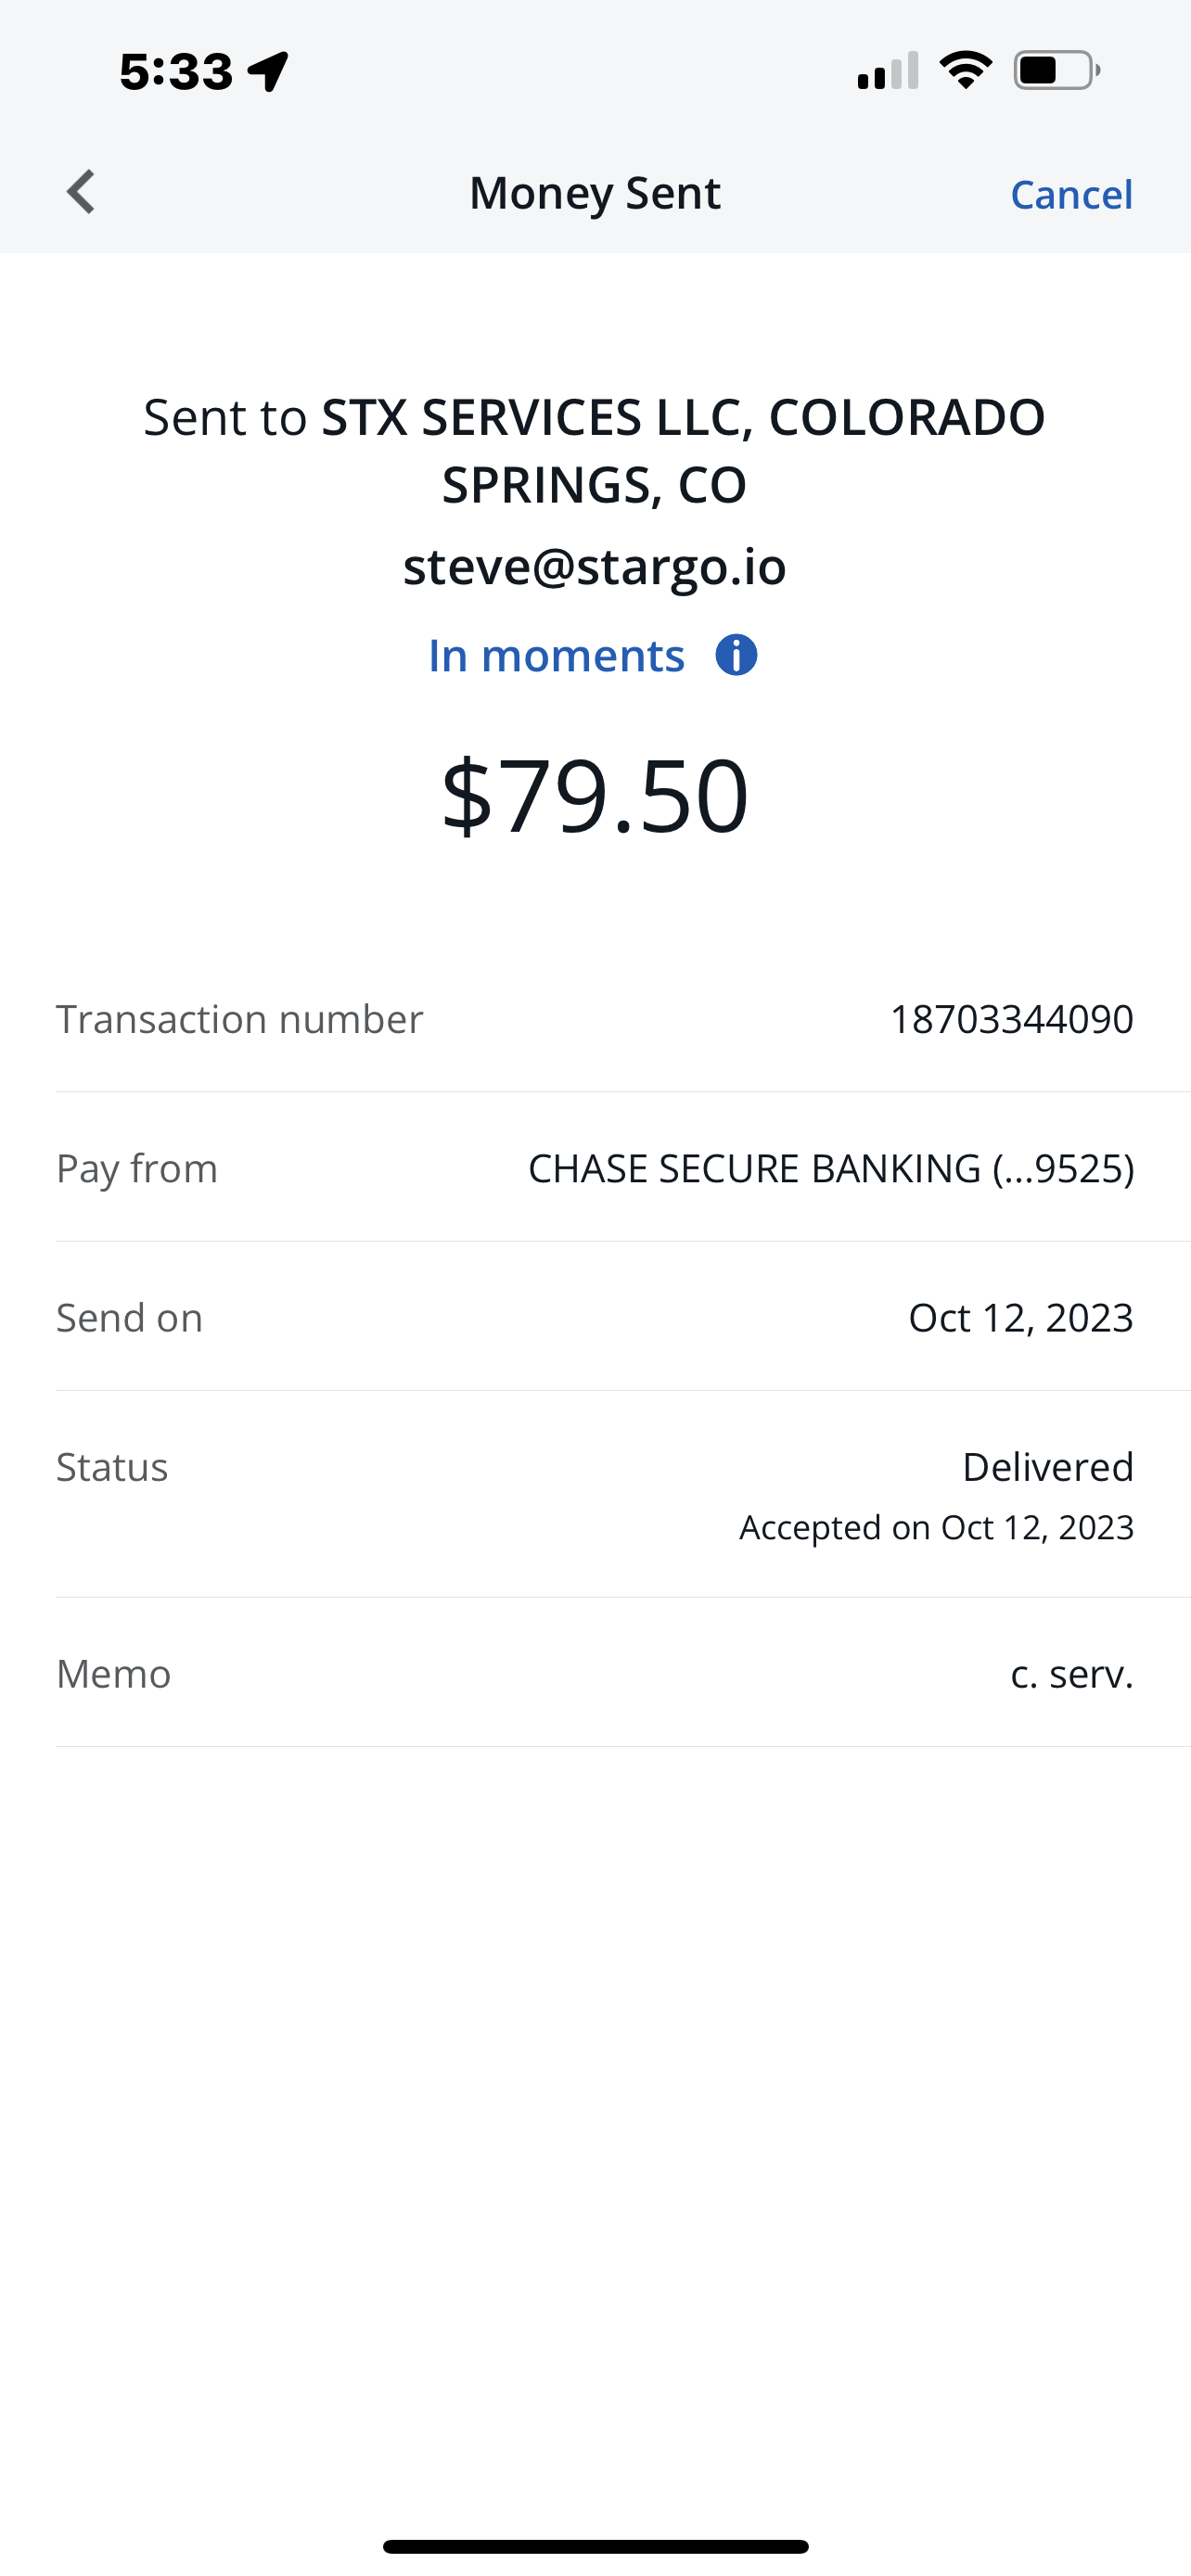Tap the Money Sent header title
Image resolution: width=1191 pixels, height=2576 pixels.
pos(595,193)
